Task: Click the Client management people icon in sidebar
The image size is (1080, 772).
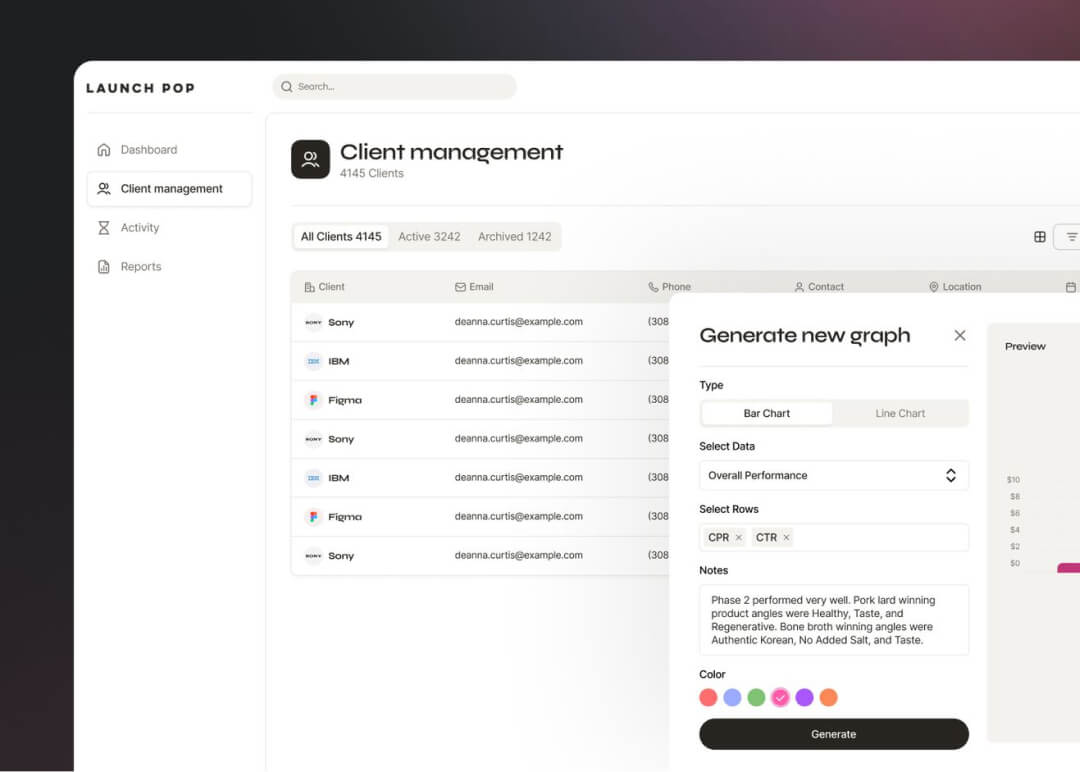Action: coord(103,189)
